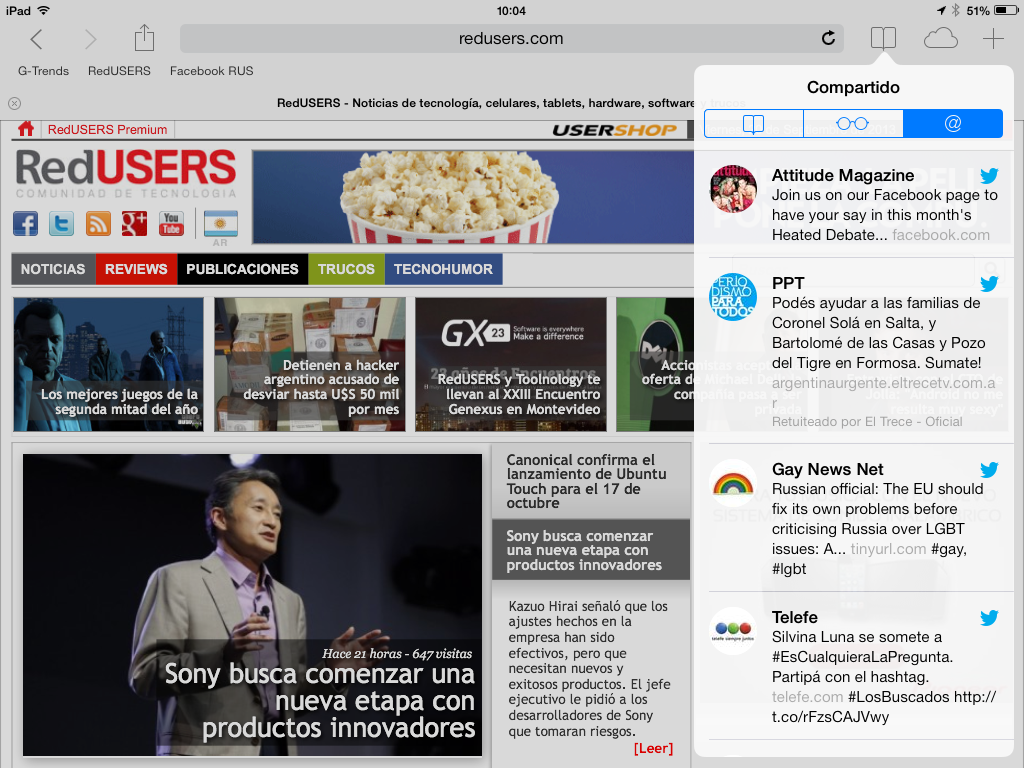Screen dimensions: 1024x768
Task: Open the Share sheet icon
Action: pos(144,38)
